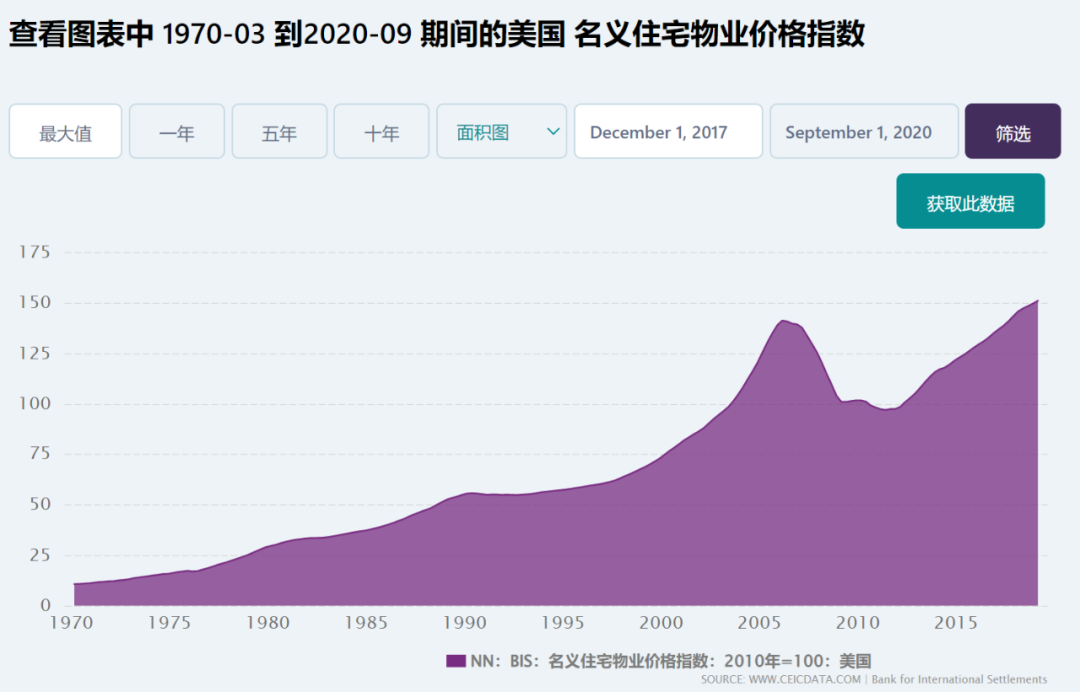The width and height of the screenshot is (1080, 692).
Task: Edit the December 1, 2017 start date
Action: [x=668, y=132]
